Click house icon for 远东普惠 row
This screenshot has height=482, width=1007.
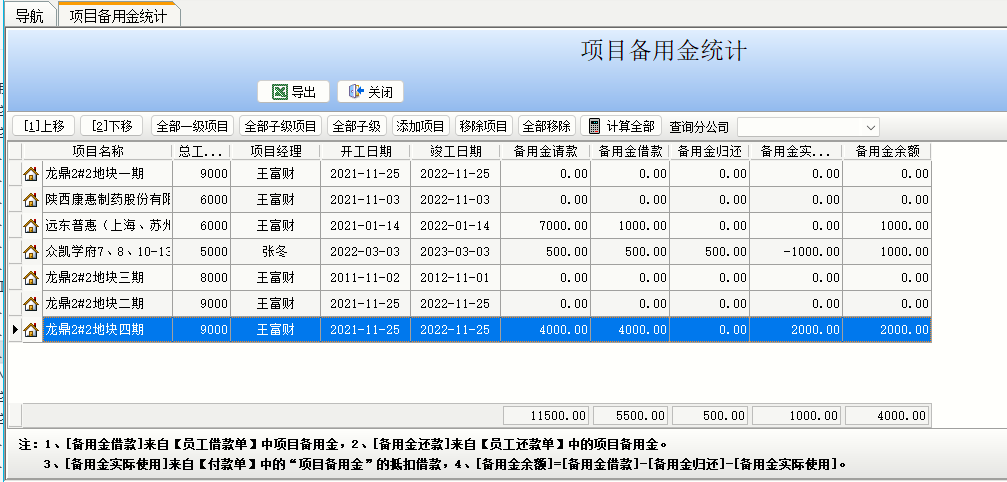pos(31,226)
